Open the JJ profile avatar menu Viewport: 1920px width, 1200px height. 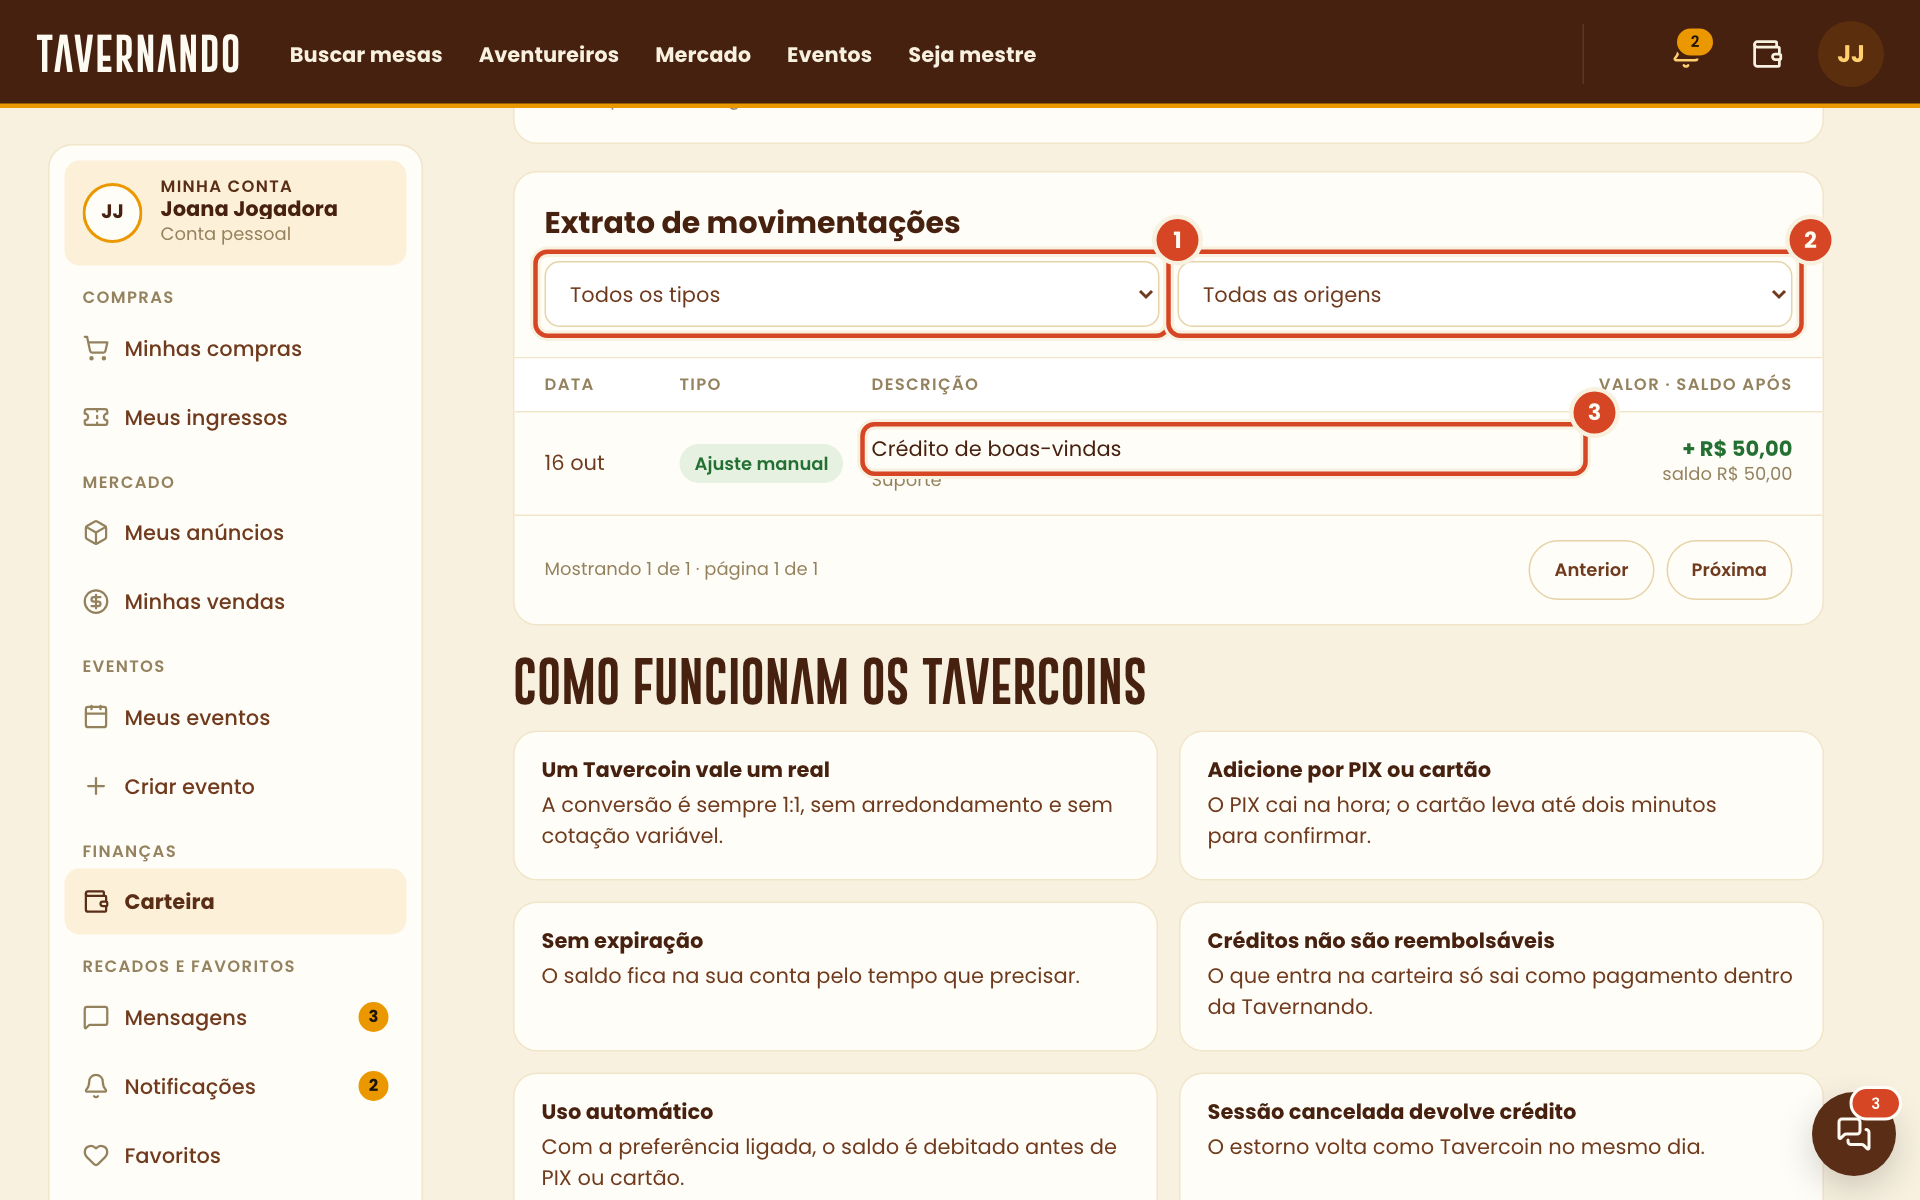(1850, 54)
